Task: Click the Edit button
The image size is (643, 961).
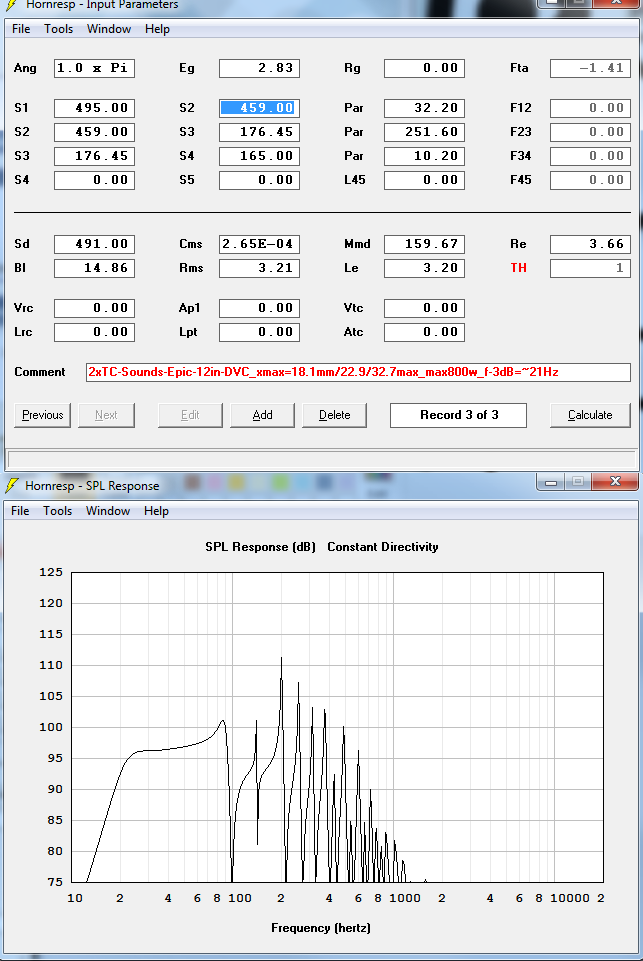Action: [190, 415]
